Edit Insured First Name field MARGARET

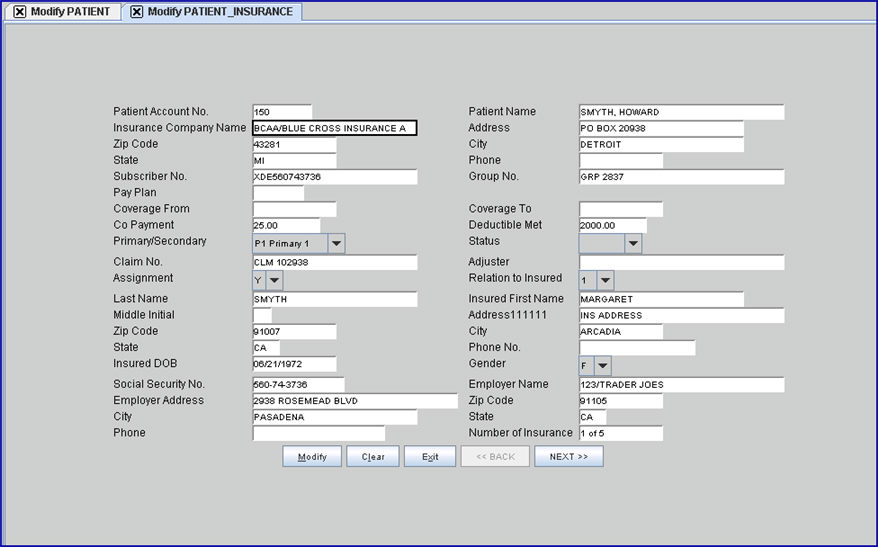[x=661, y=300]
